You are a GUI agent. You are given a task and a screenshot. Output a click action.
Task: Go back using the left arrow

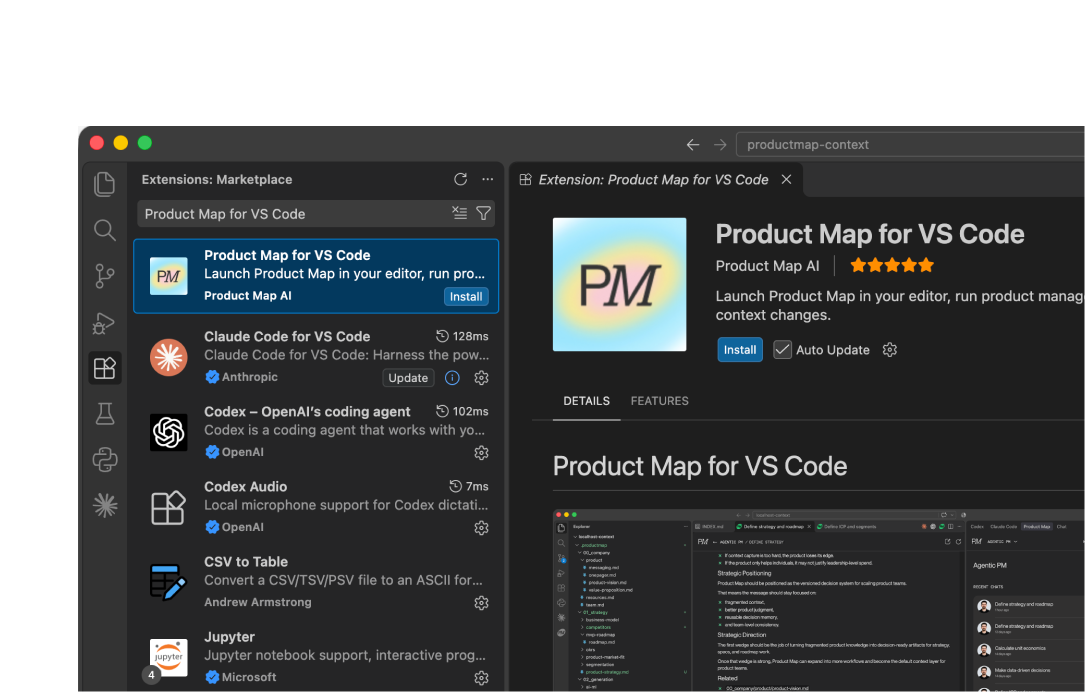(693, 145)
